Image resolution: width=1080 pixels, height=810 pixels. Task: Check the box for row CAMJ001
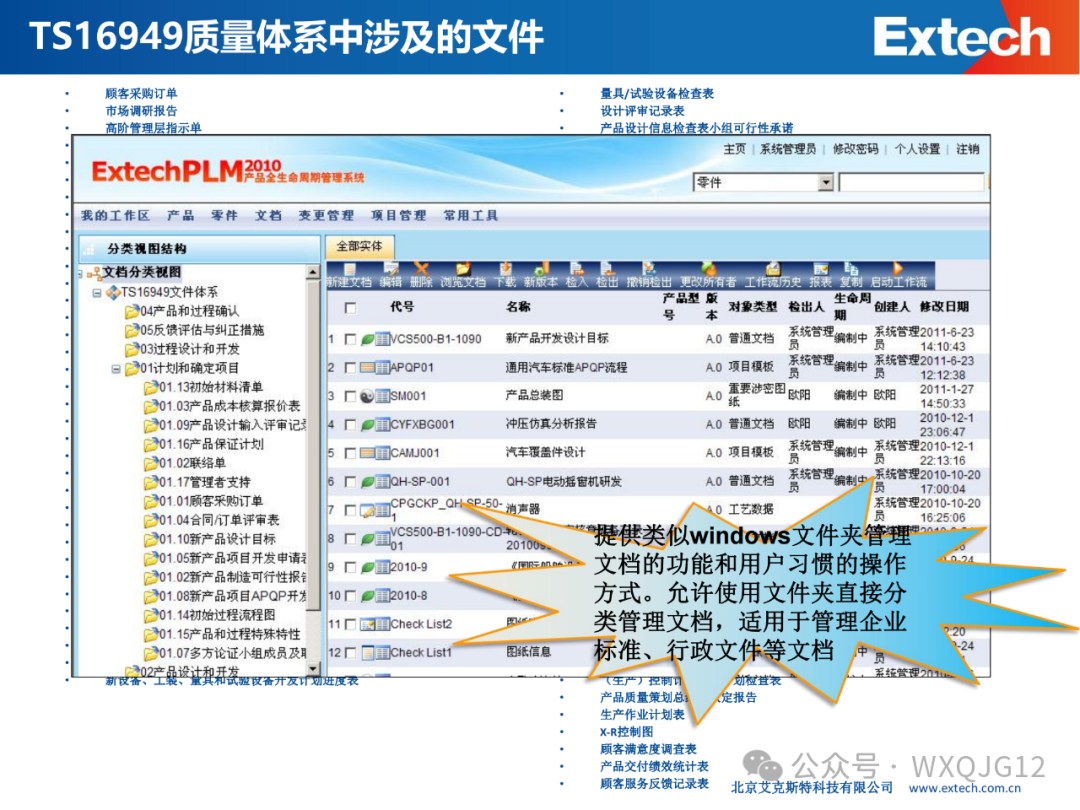click(x=350, y=453)
